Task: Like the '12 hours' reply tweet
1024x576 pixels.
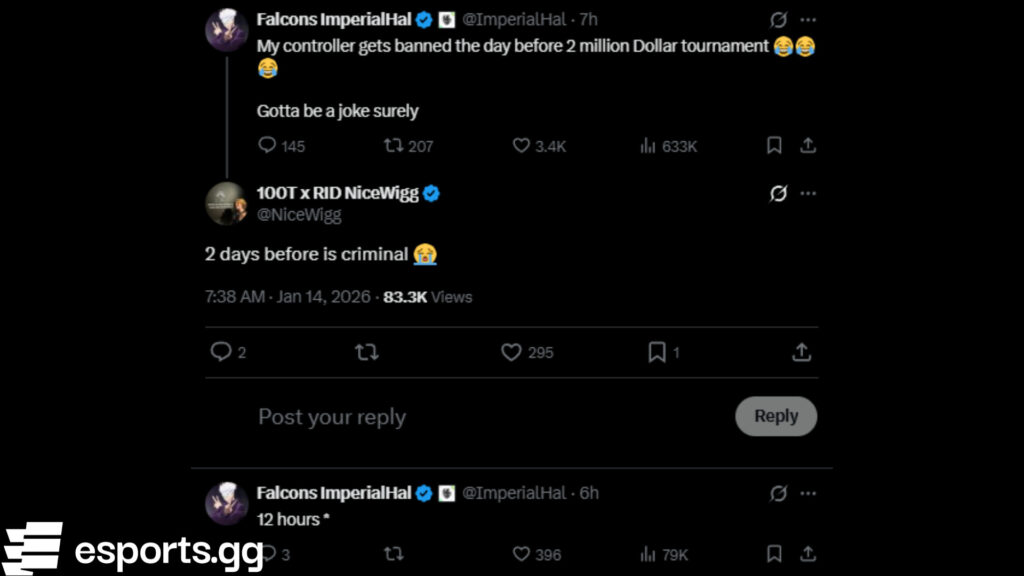Action: [x=521, y=554]
